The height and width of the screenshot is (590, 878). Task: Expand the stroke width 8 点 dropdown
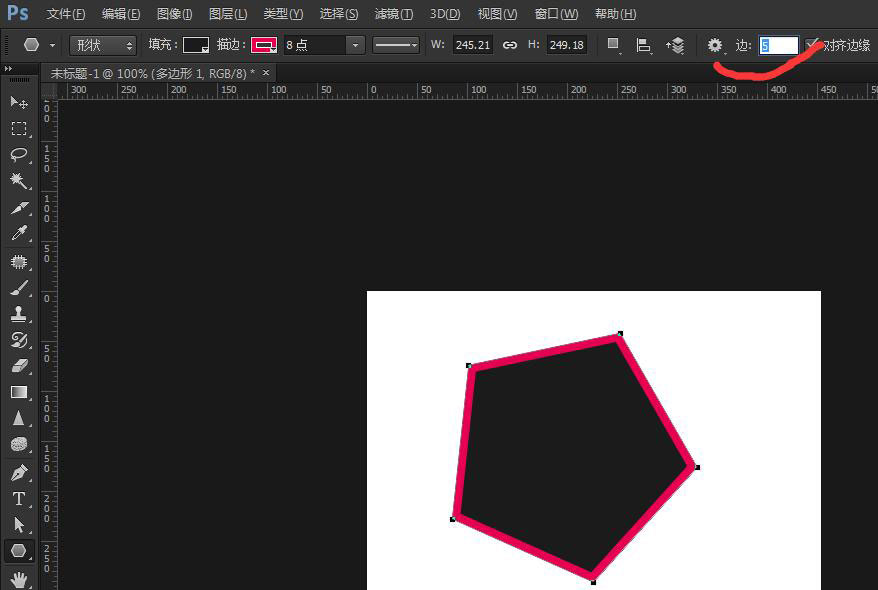click(355, 45)
